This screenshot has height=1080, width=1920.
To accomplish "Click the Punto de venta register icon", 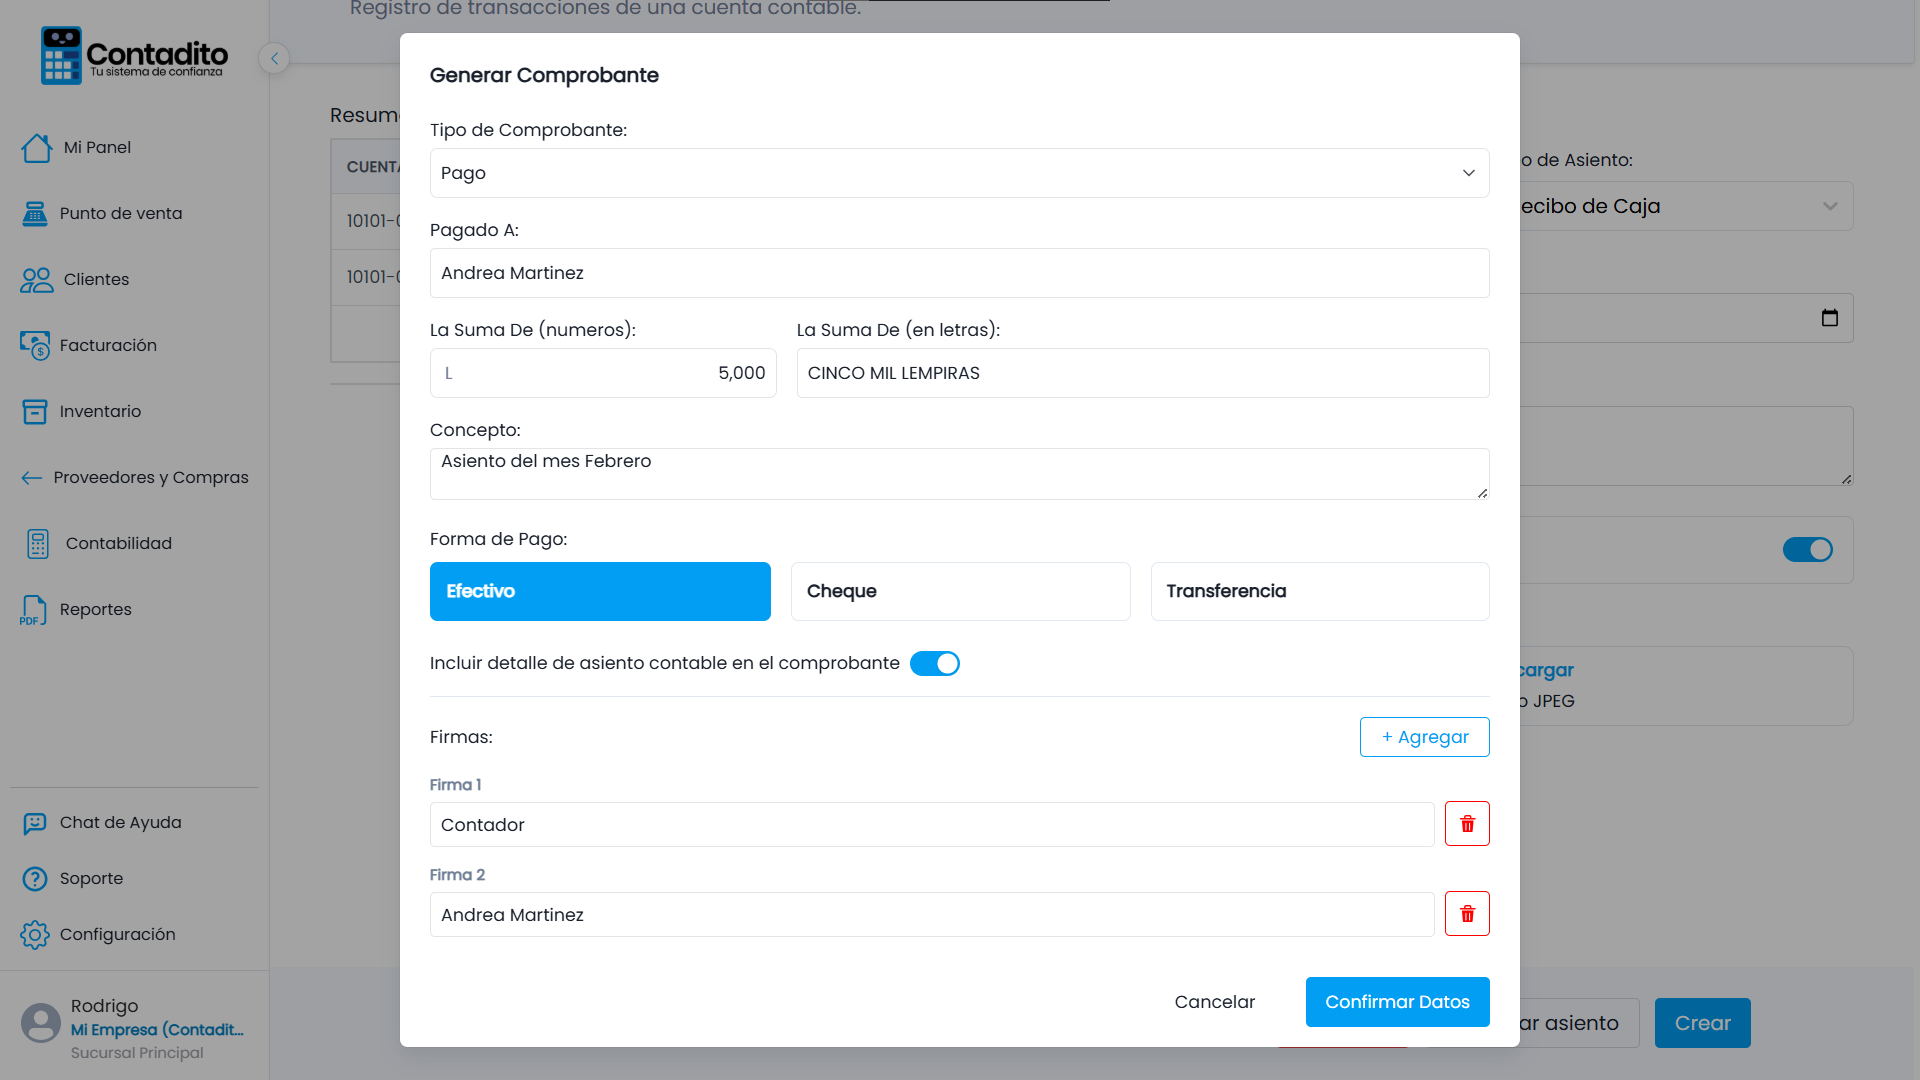I will point(35,214).
